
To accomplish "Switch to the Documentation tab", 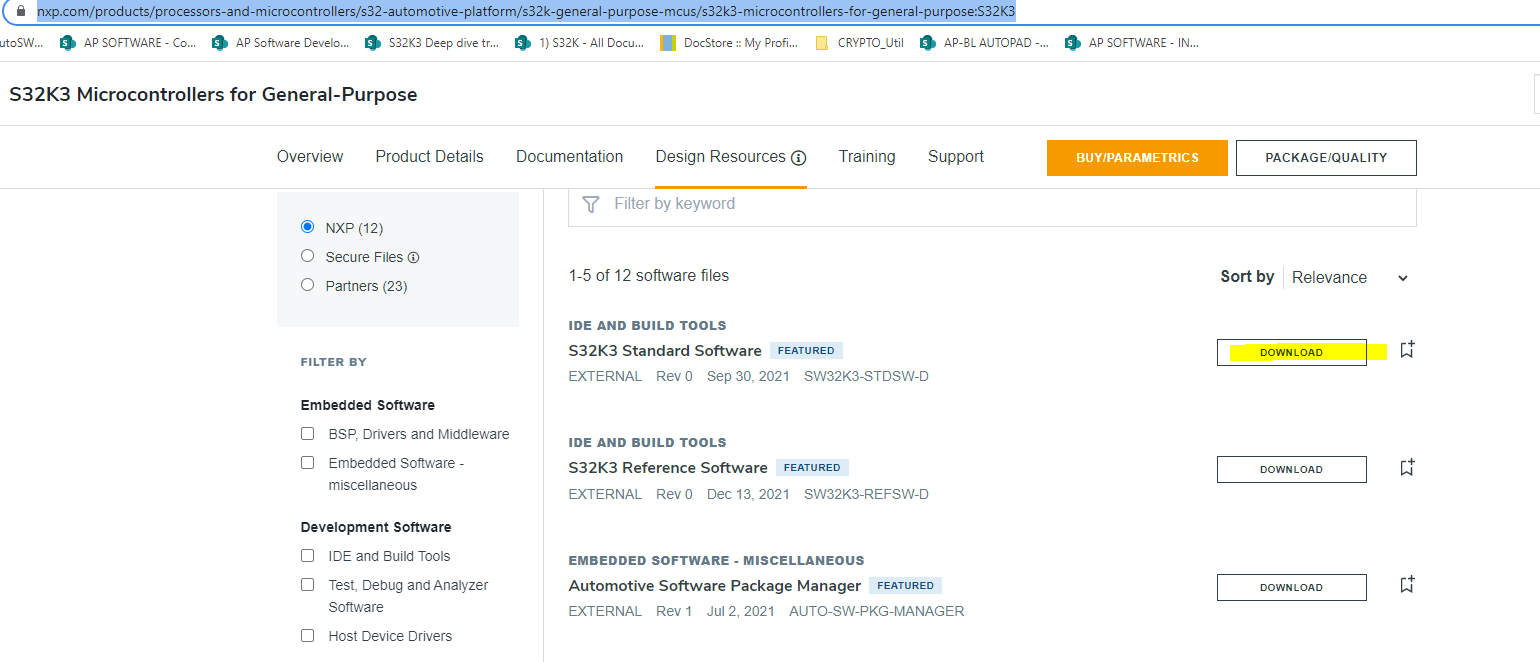I will [x=569, y=156].
